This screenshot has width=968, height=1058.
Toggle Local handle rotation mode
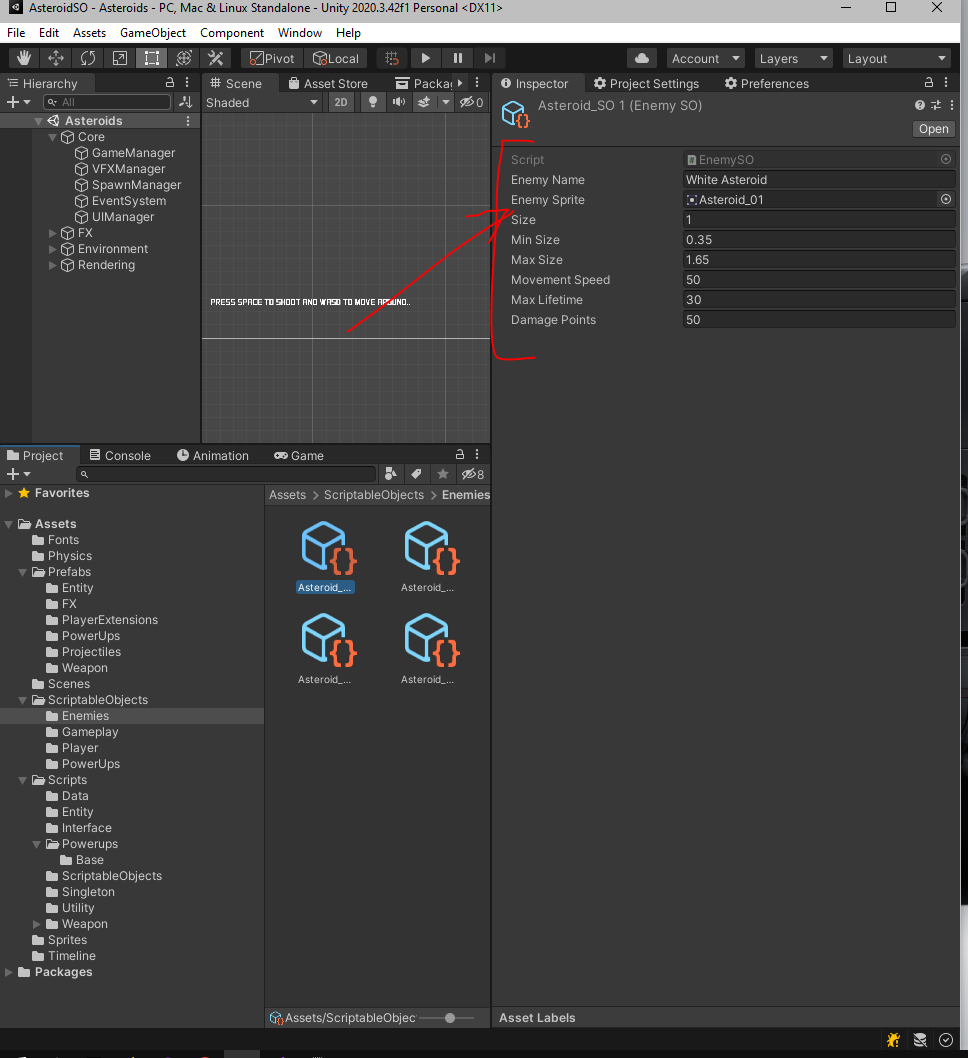pos(336,57)
